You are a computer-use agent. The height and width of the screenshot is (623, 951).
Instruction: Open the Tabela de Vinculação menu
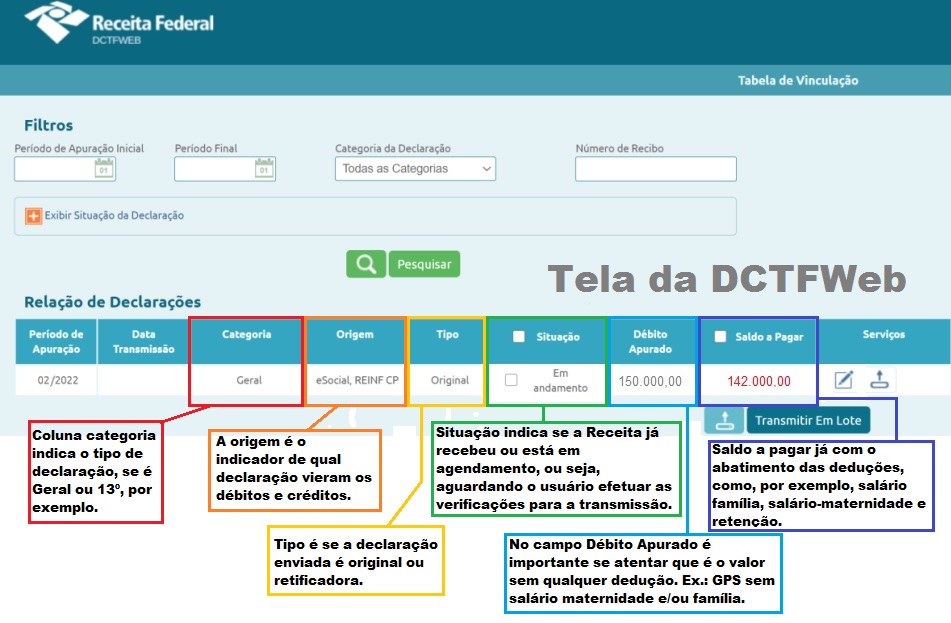[798, 80]
